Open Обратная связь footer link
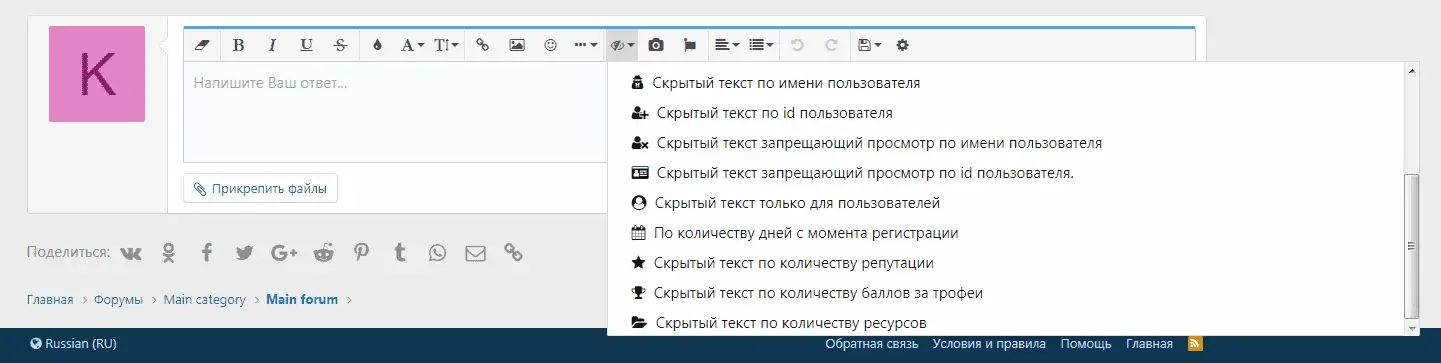 (x=872, y=344)
